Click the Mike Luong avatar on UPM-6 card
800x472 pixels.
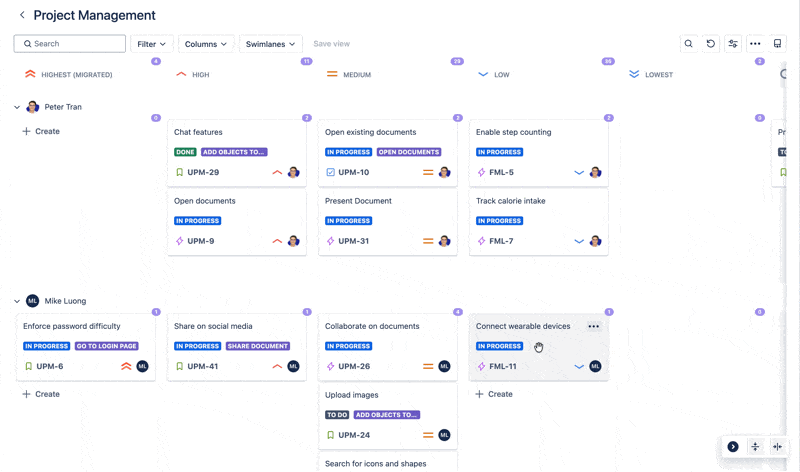tap(142, 367)
